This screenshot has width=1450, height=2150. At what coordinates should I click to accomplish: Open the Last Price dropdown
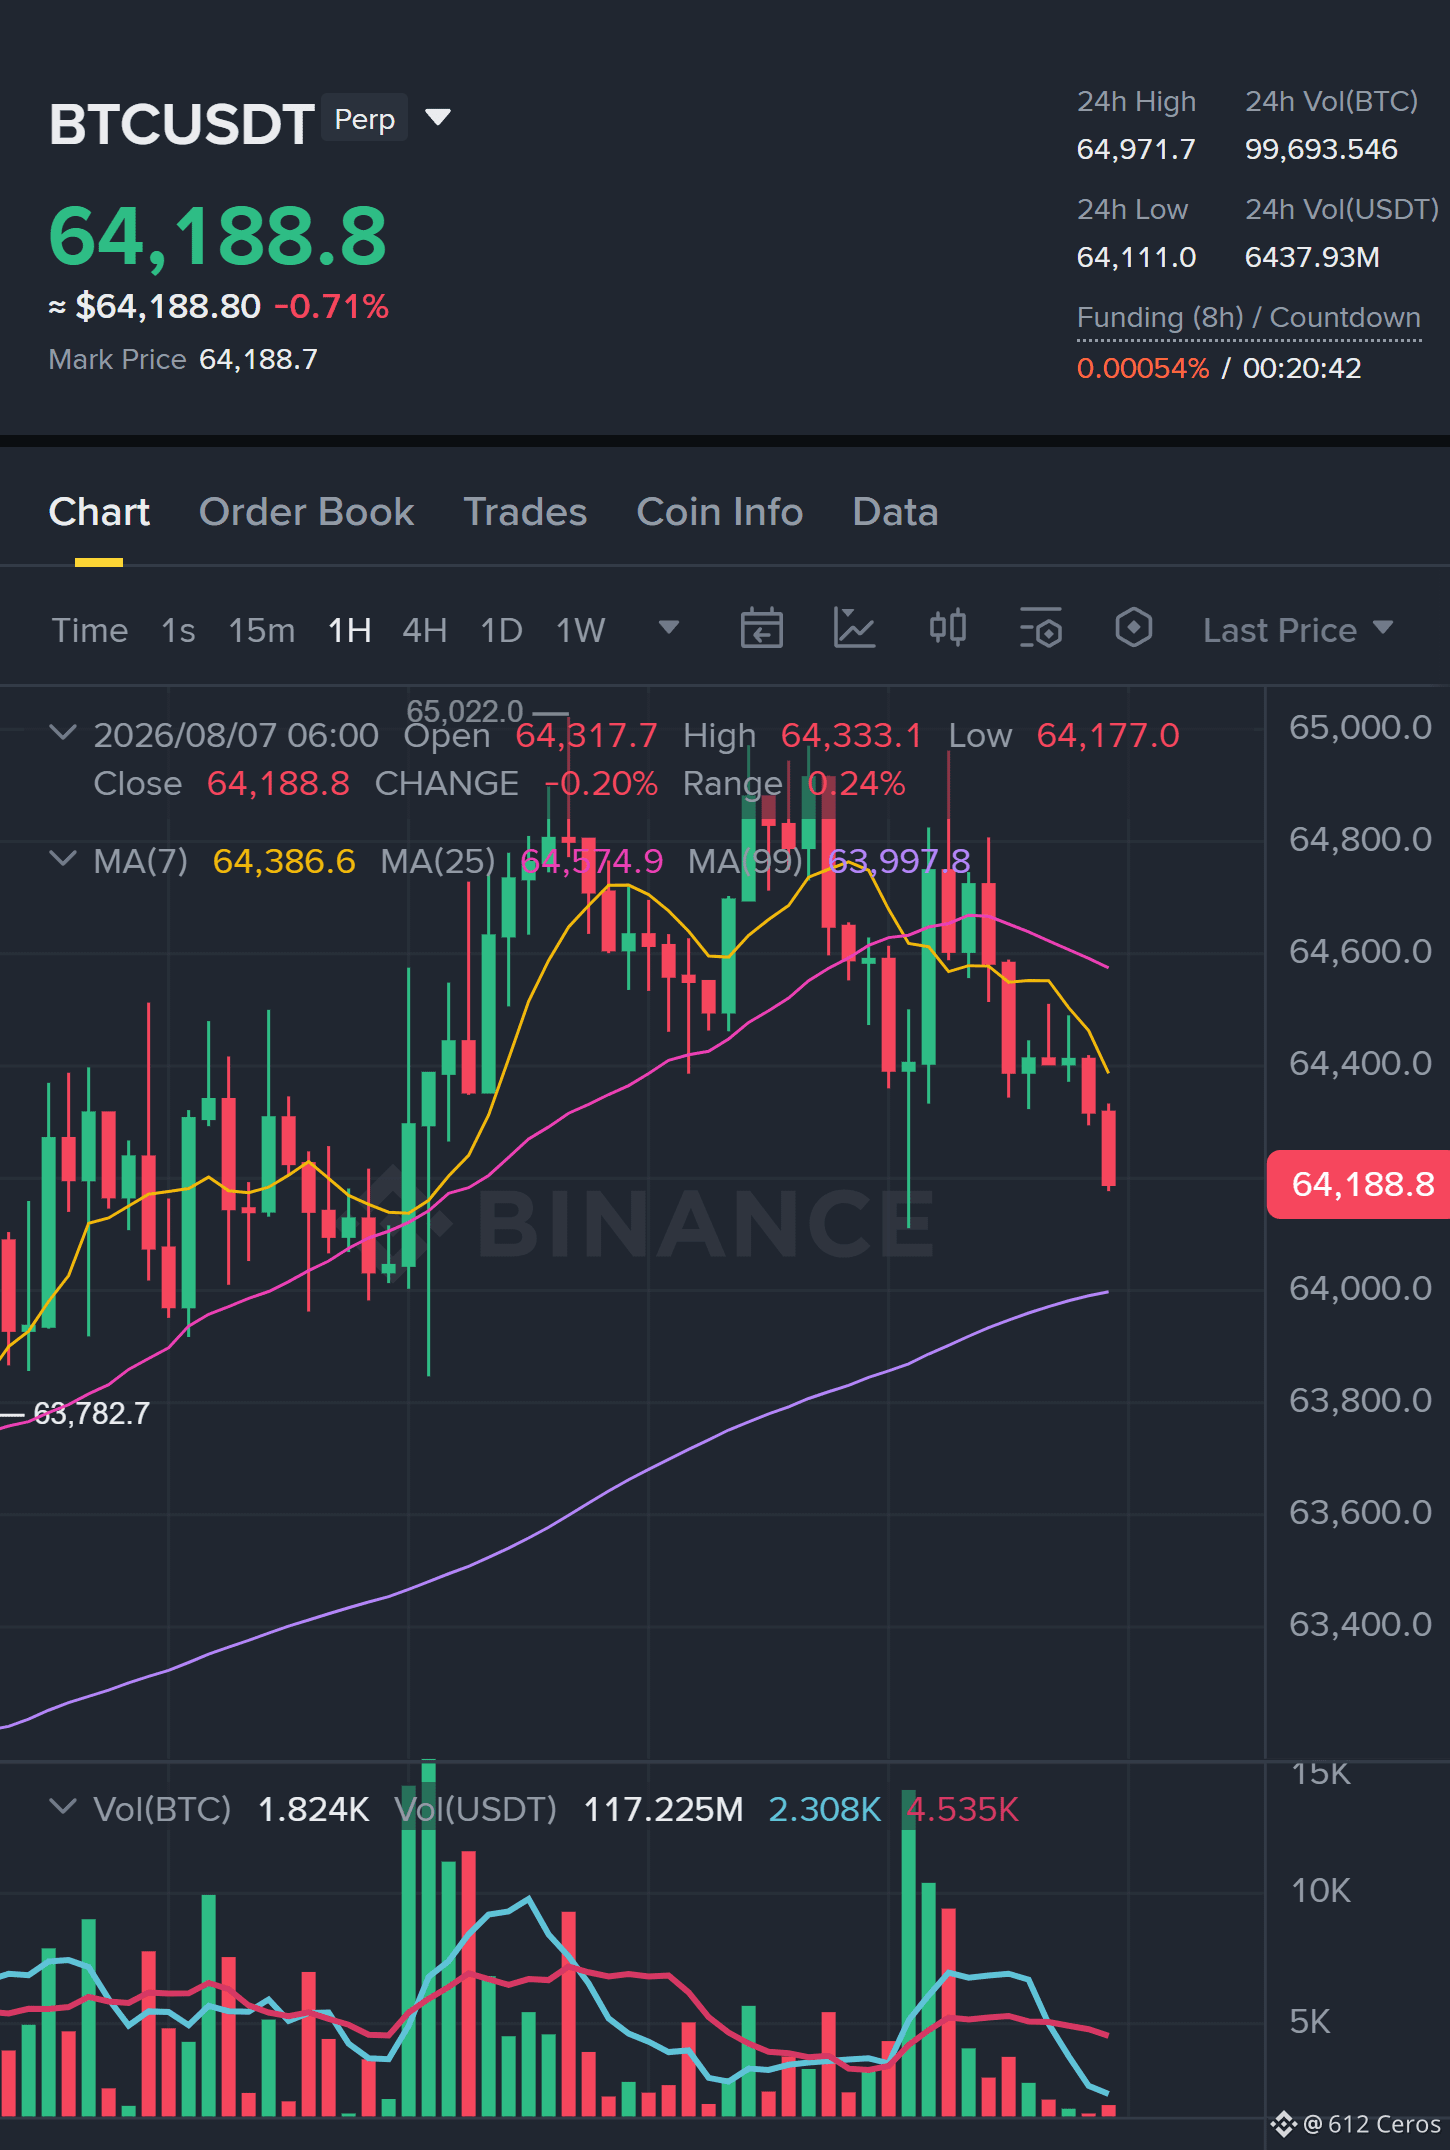pos(1297,630)
